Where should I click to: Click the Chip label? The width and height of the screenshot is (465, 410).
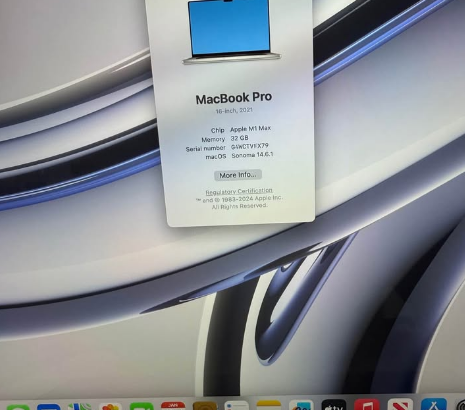click(x=217, y=130)
